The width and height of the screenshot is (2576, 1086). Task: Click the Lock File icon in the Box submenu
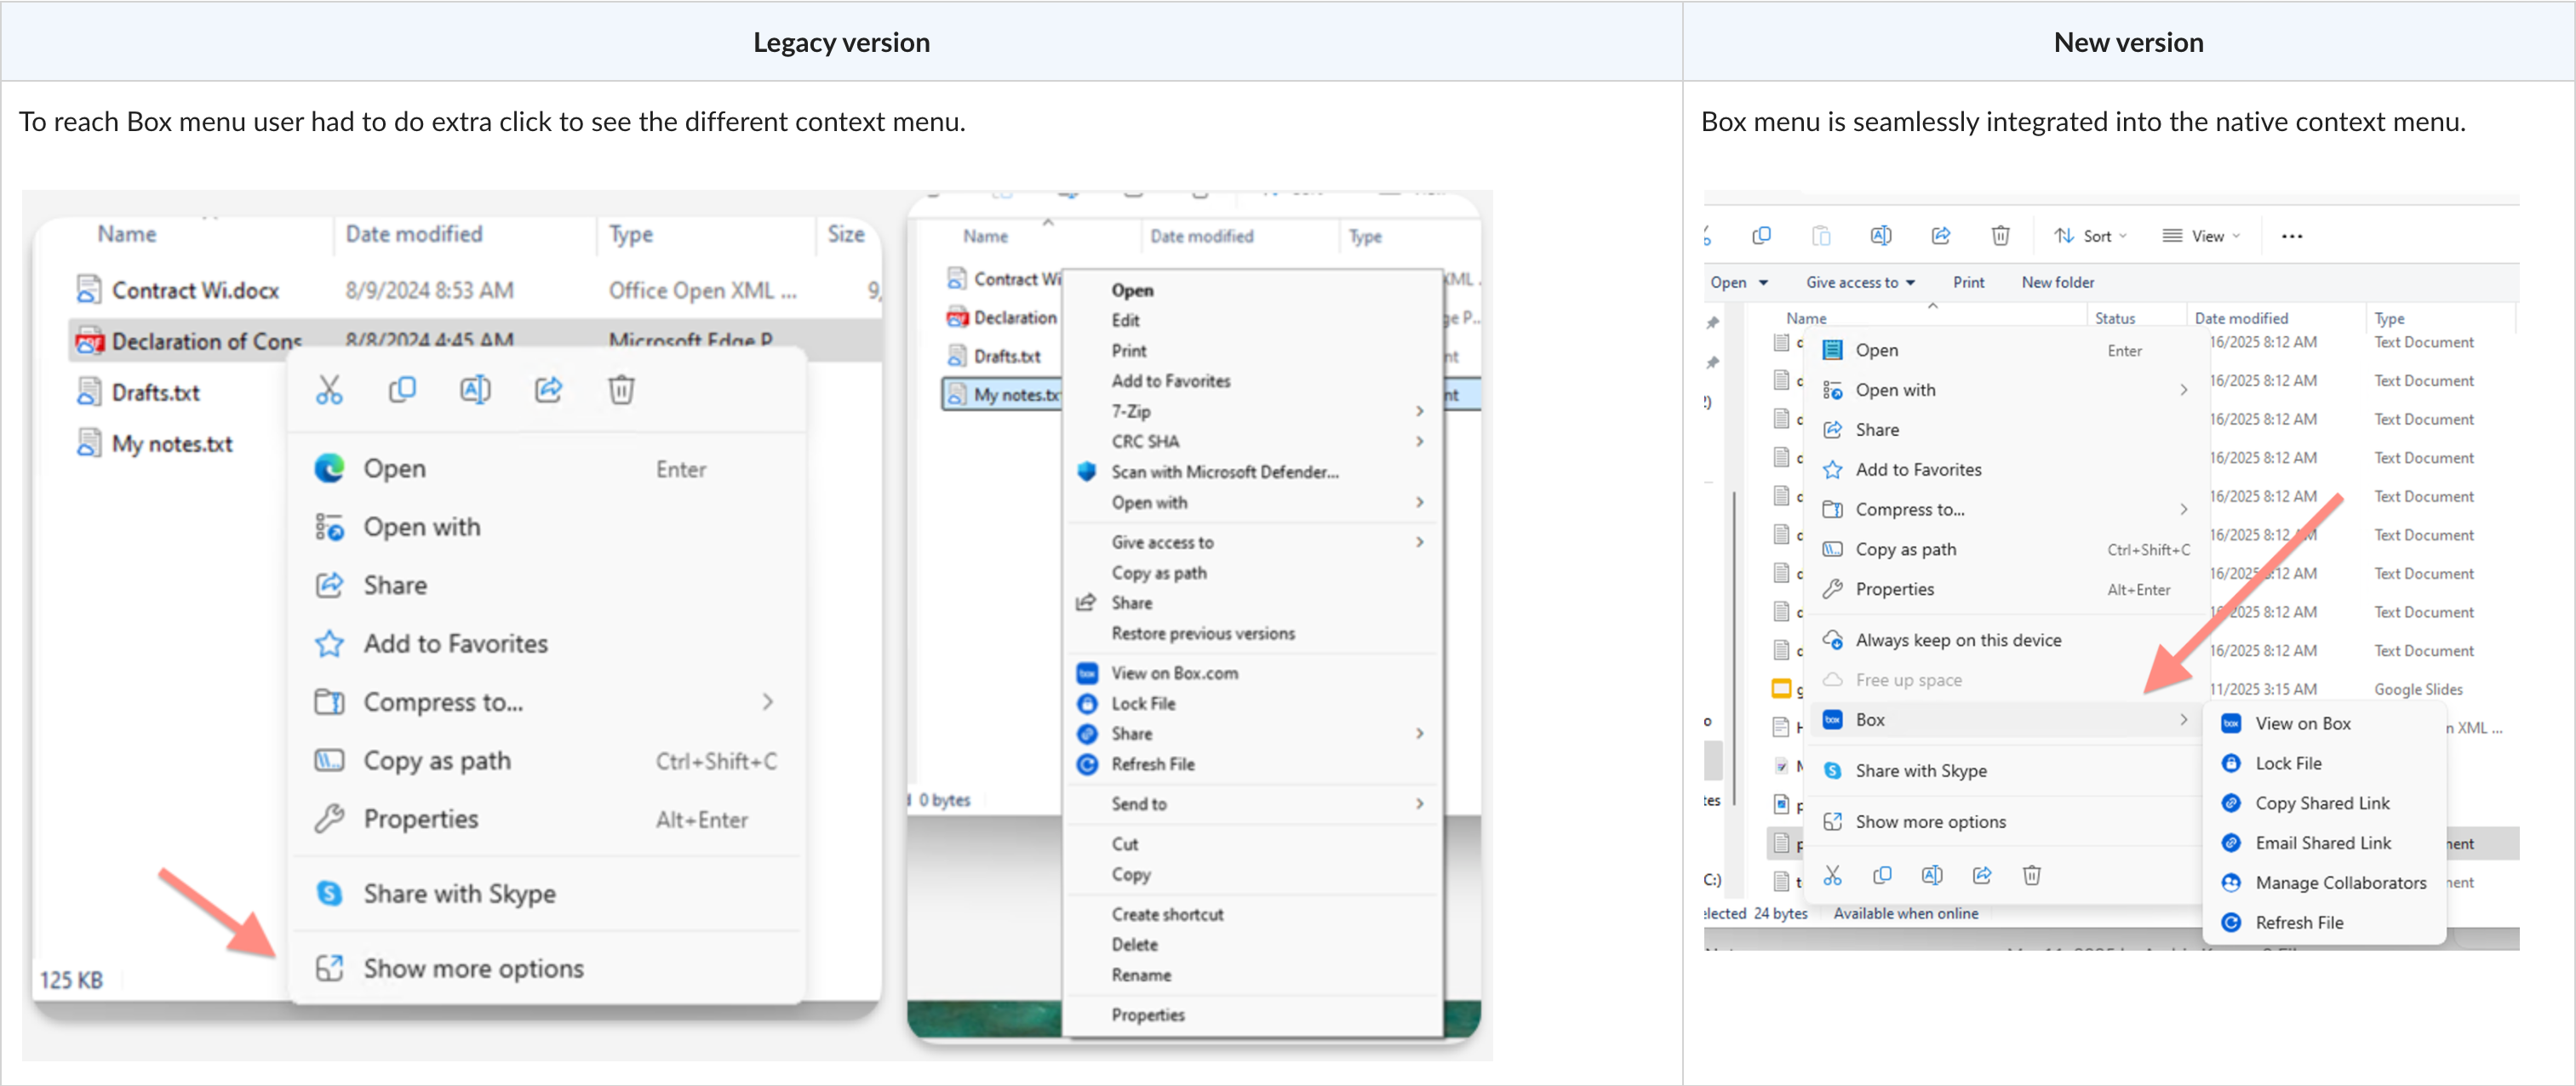click(2232, 763)
